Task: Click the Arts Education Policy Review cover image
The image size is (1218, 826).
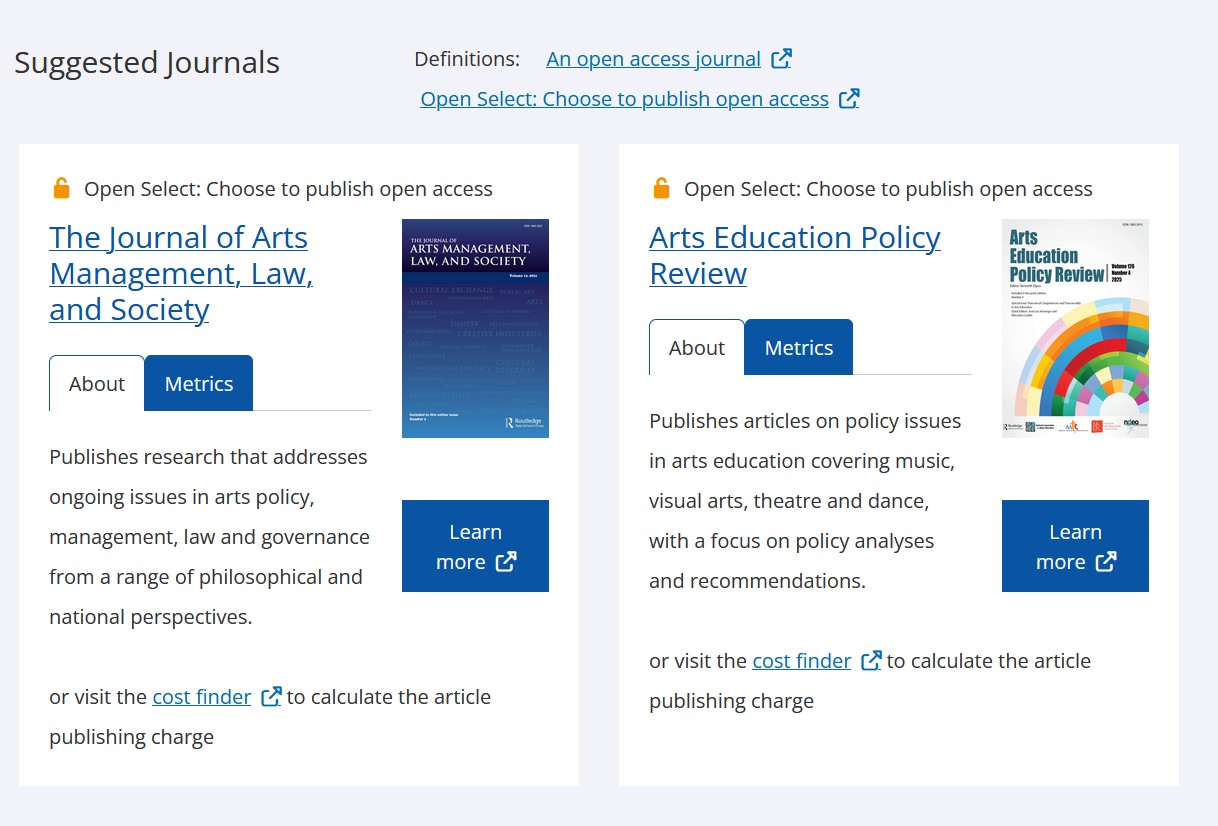Action: (1075, 328)
